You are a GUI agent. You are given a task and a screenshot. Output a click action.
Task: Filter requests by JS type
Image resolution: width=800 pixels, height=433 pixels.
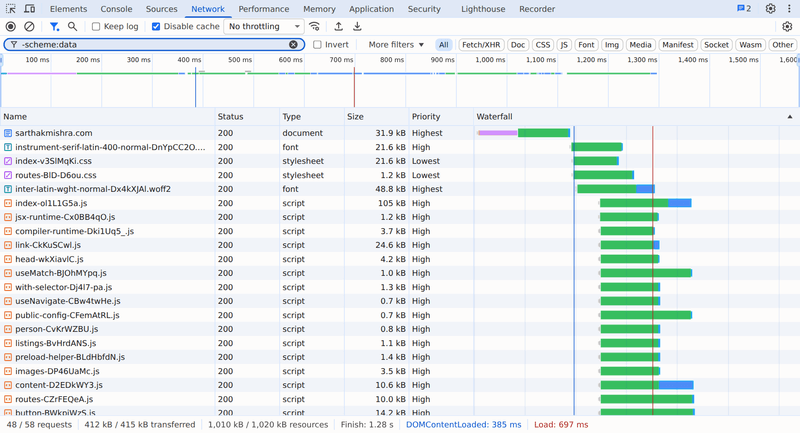pyautogui.click(x=564, y=45)
